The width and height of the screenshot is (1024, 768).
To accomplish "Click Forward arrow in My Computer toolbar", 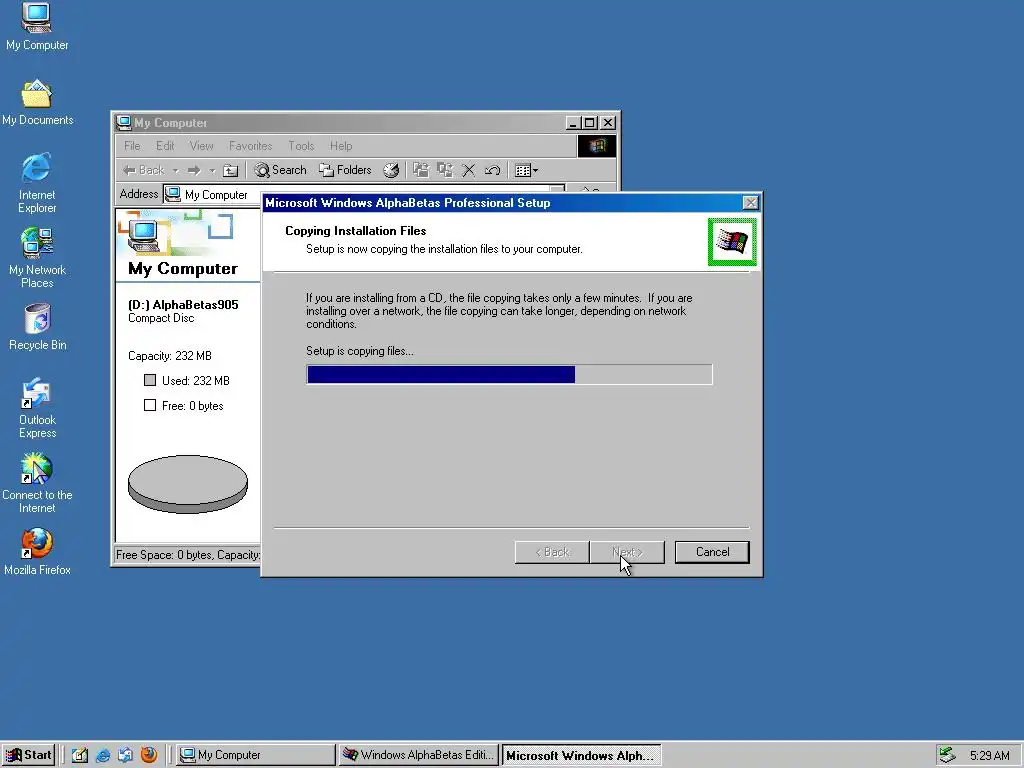I will [x=194, y=170].
